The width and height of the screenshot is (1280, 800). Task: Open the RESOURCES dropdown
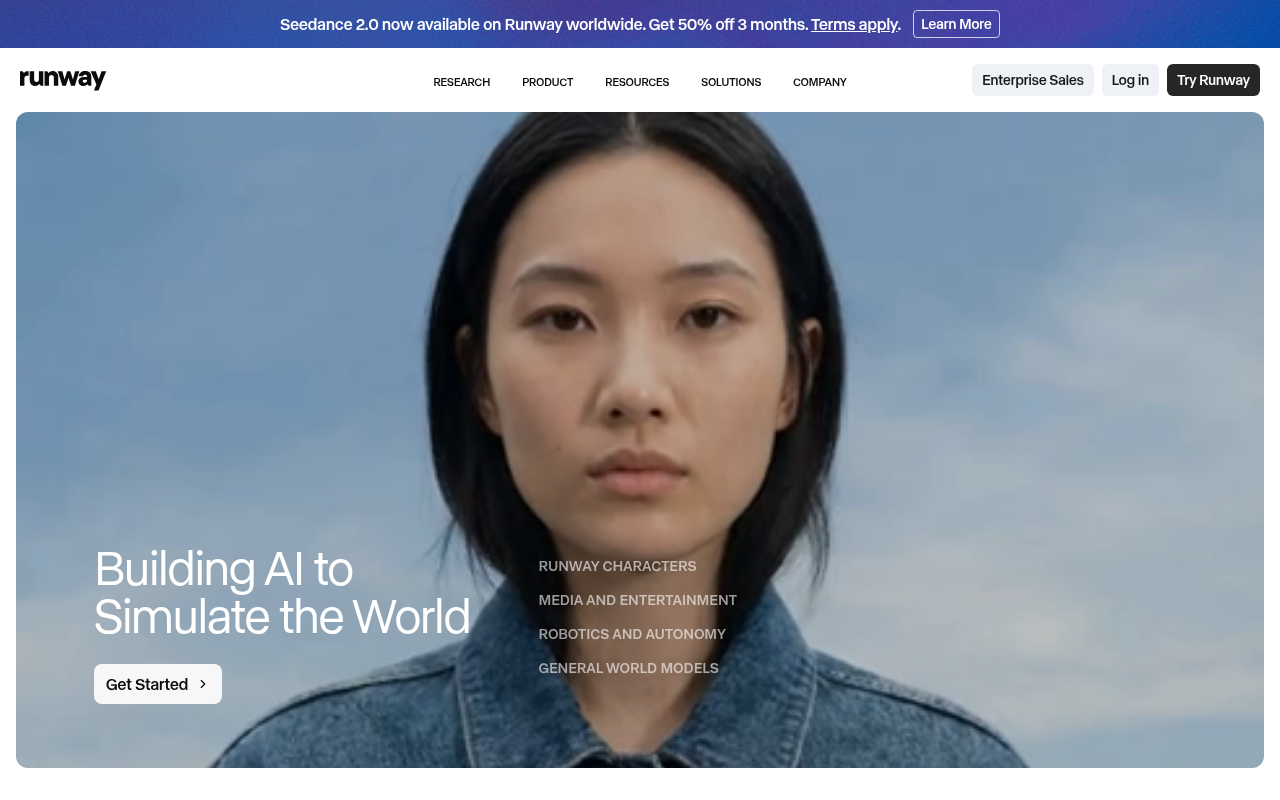pos(637,82)
